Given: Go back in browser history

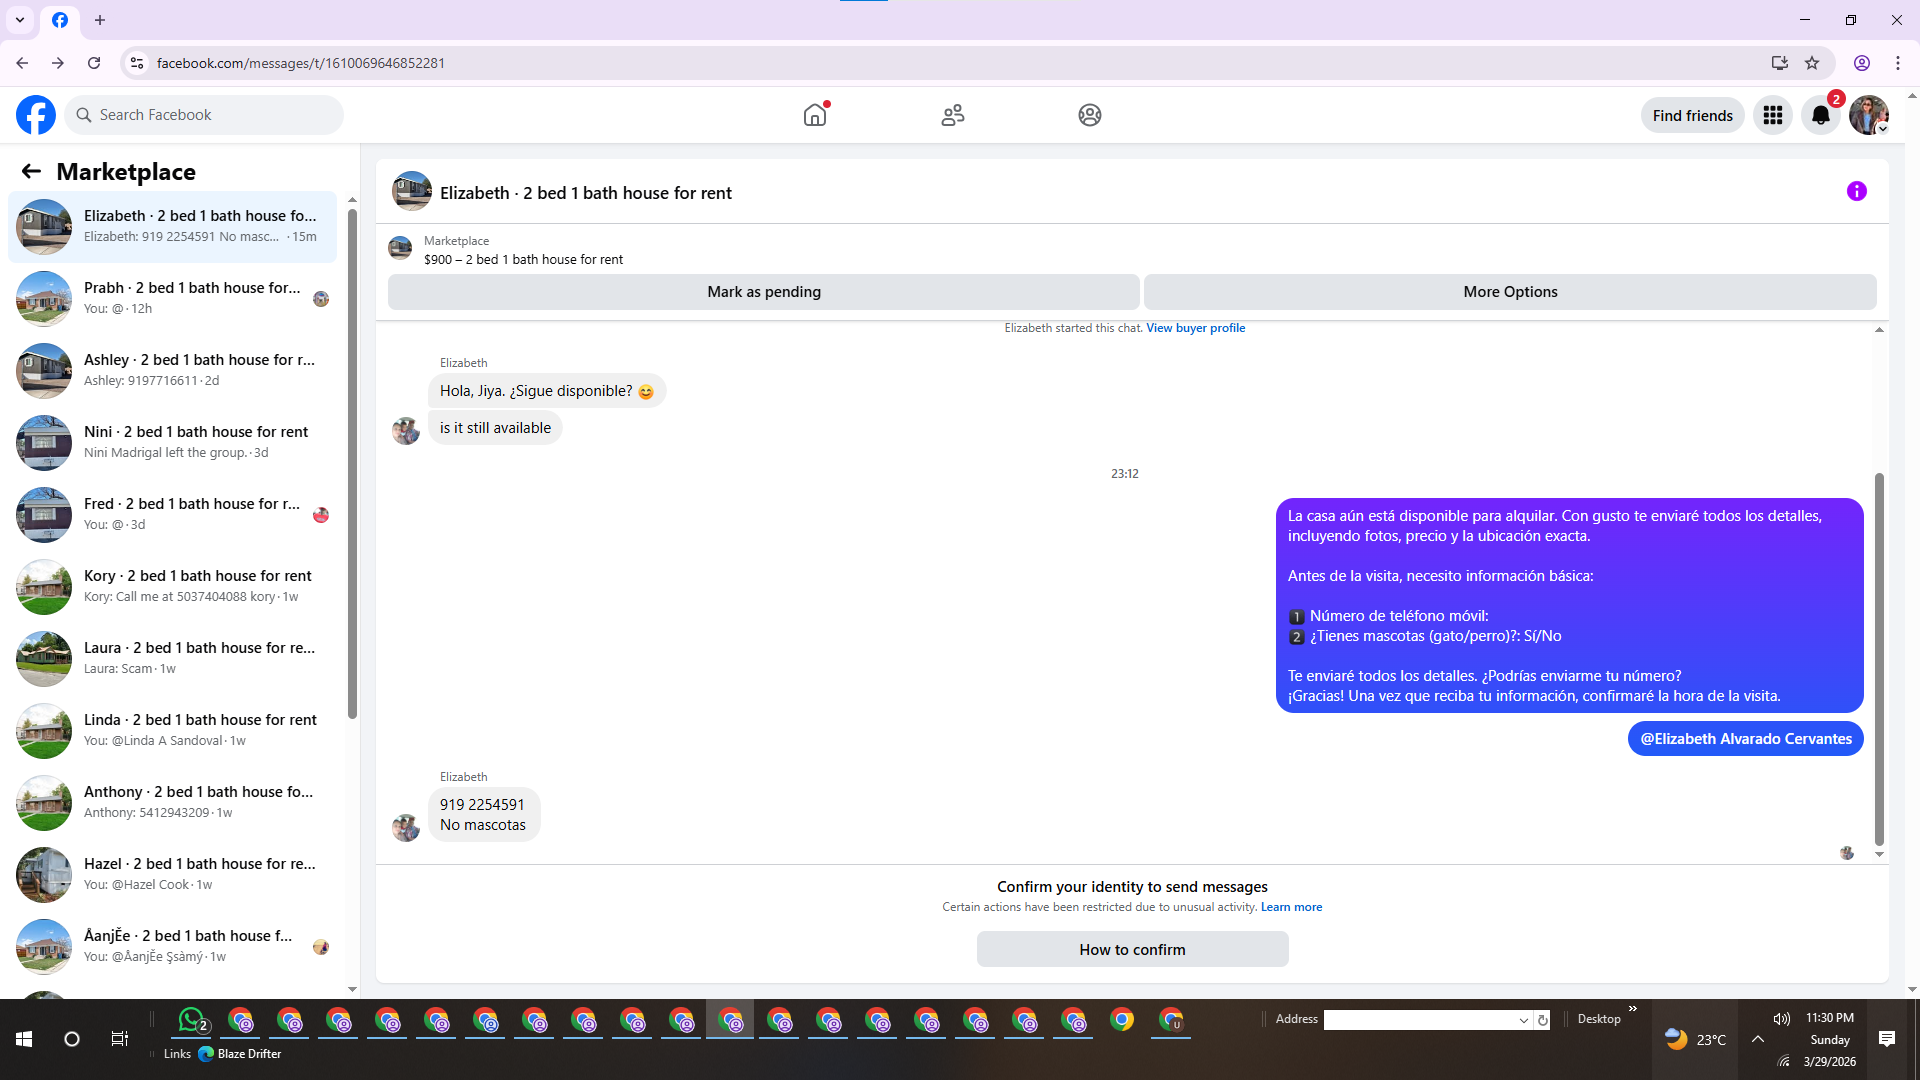Looking at the screenshot, I should click(x=22, y=63).
